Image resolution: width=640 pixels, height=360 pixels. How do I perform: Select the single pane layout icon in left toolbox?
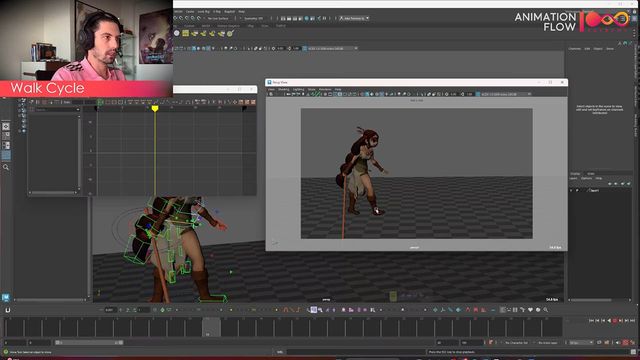tap(6, 127)
